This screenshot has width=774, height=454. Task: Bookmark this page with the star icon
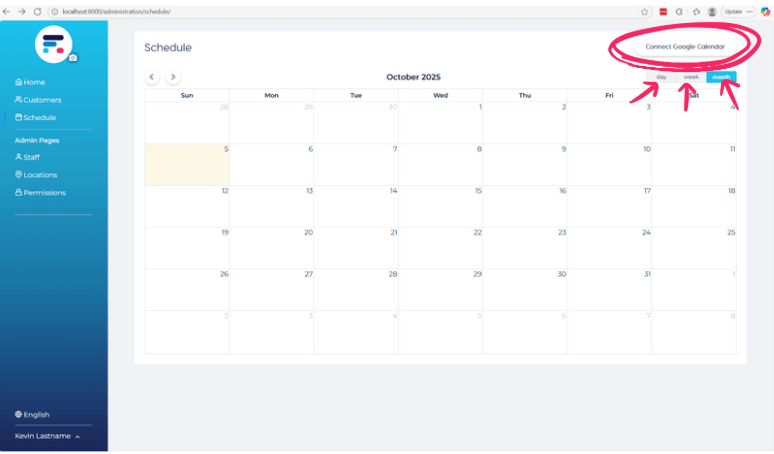pos(645,11)
